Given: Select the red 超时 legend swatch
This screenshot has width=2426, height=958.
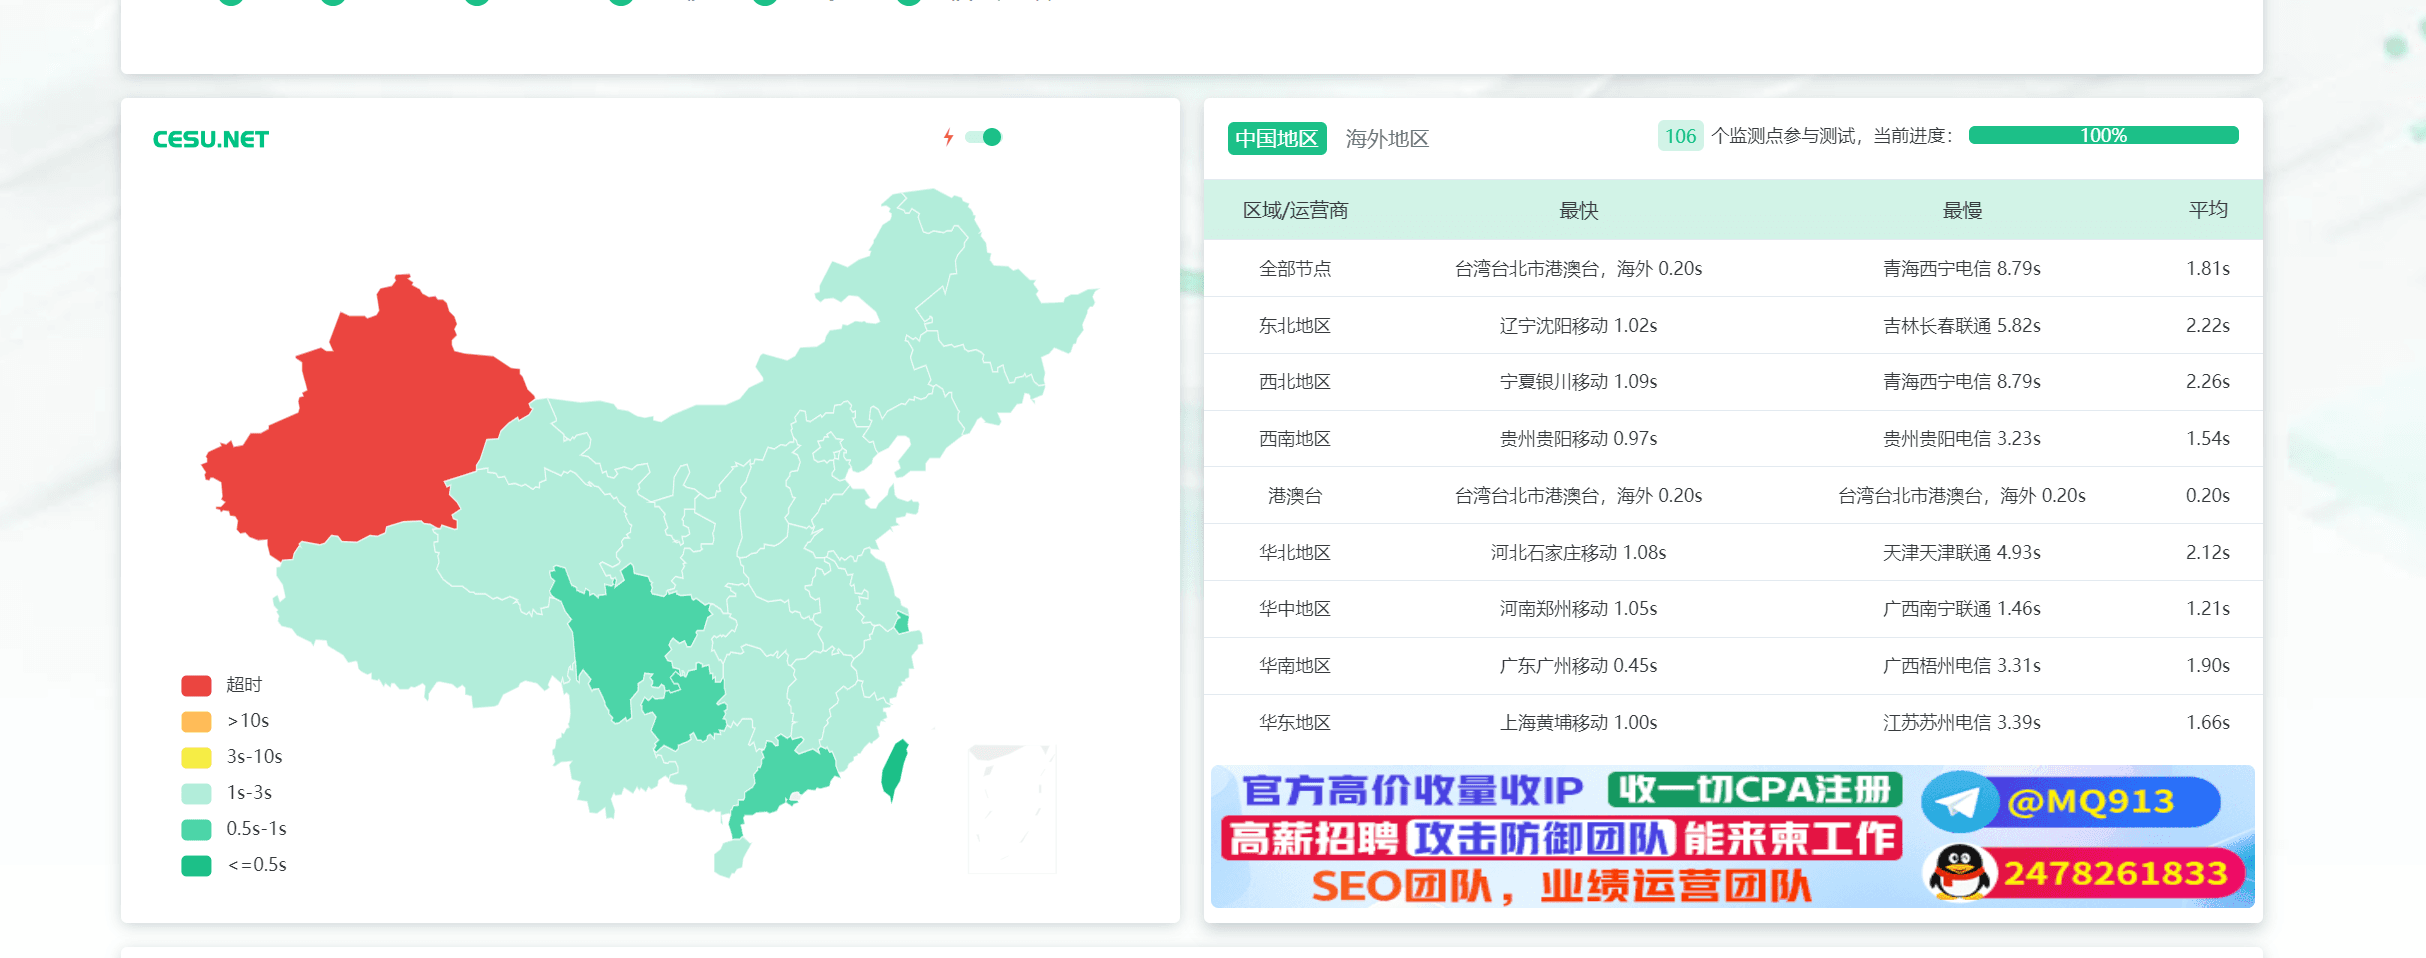Looking at the screenshot, I should pos(196,685).
